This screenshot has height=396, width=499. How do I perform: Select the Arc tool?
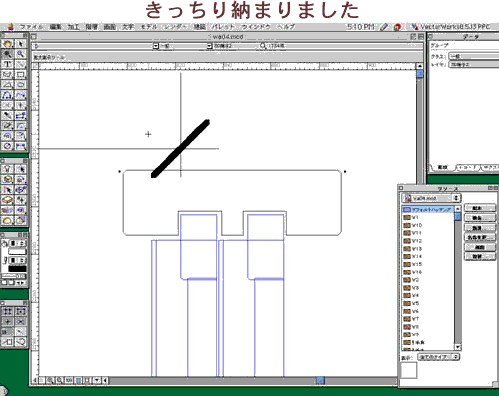(x=8, y=85)
